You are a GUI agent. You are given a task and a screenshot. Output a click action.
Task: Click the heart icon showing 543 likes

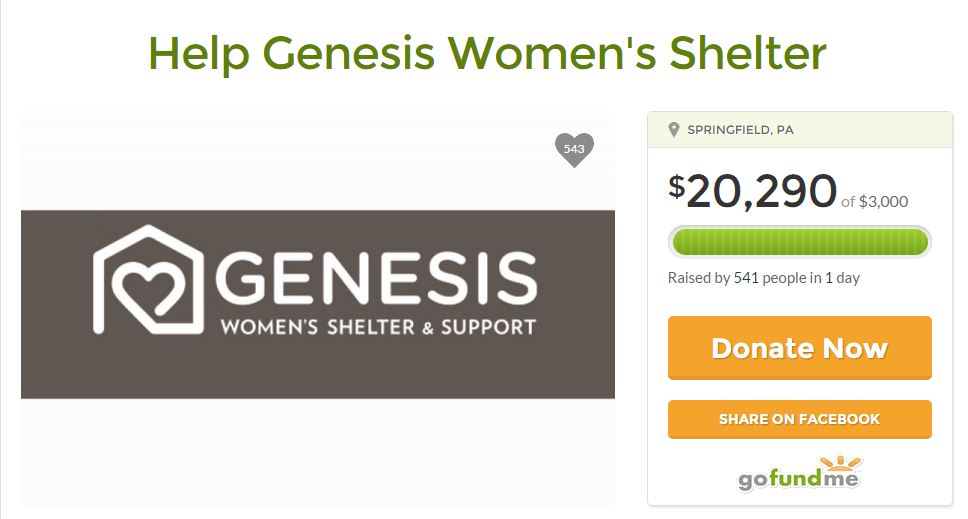(574, 149)
